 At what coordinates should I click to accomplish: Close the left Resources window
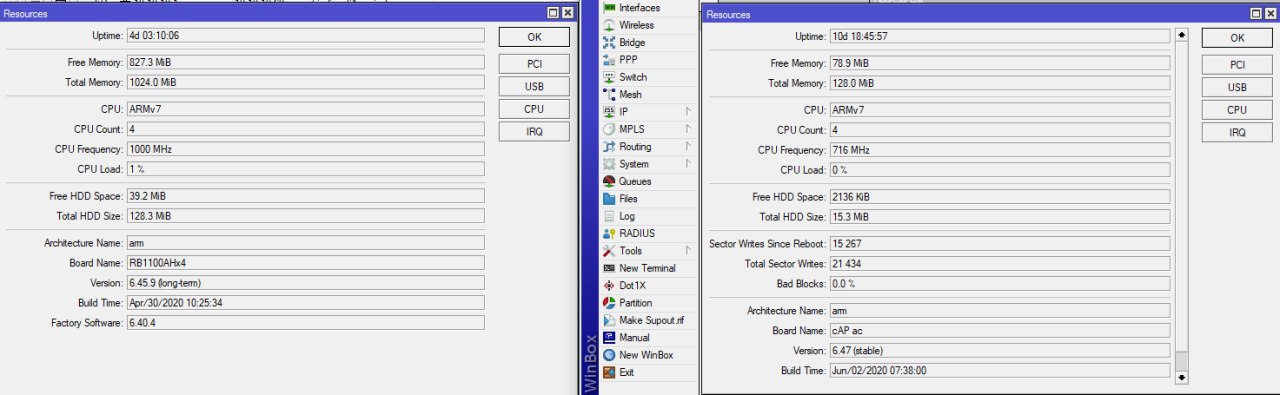[x=568, y=13]
